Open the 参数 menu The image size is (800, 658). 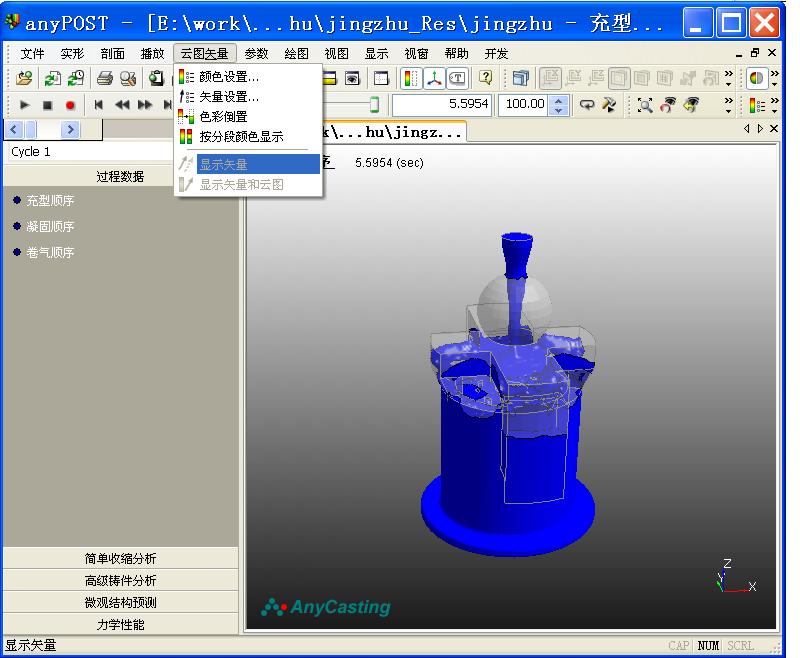pos(256,54)
